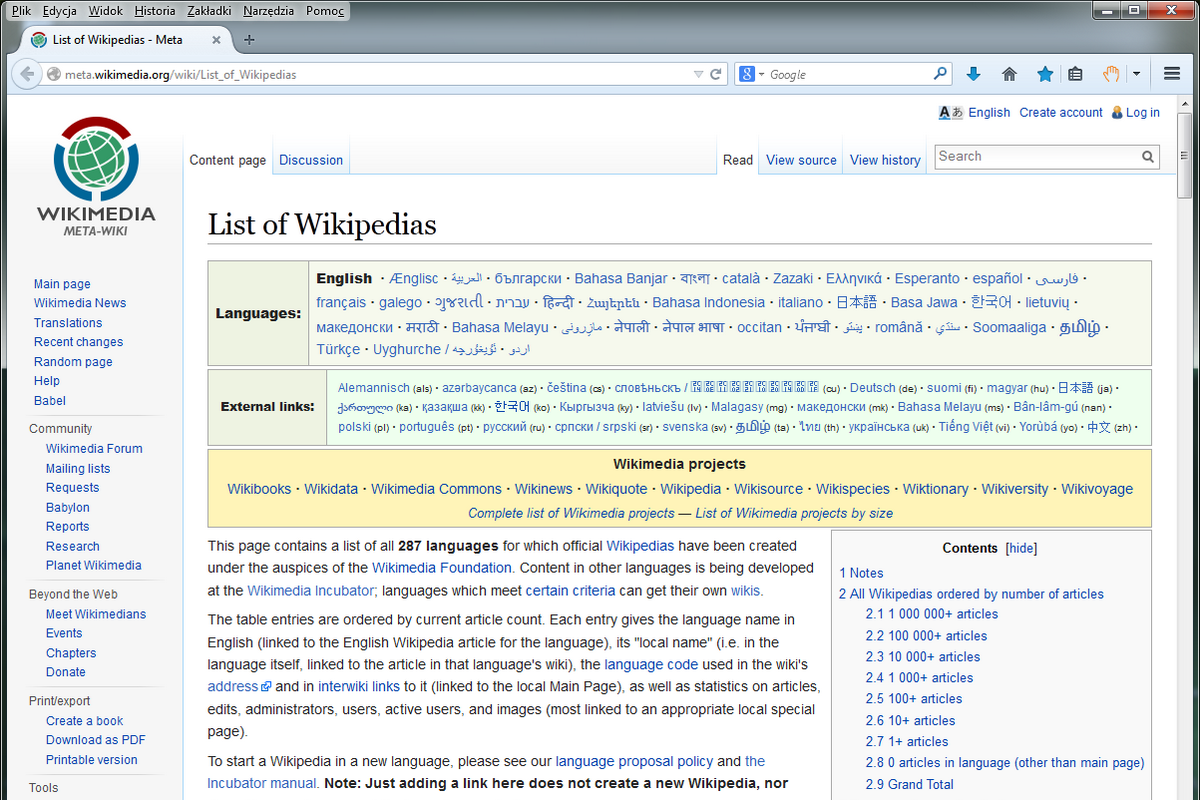Click the Deutsch (de) external link
The width and height of the screenshot is (1200, 800).
tap(883, 388)
